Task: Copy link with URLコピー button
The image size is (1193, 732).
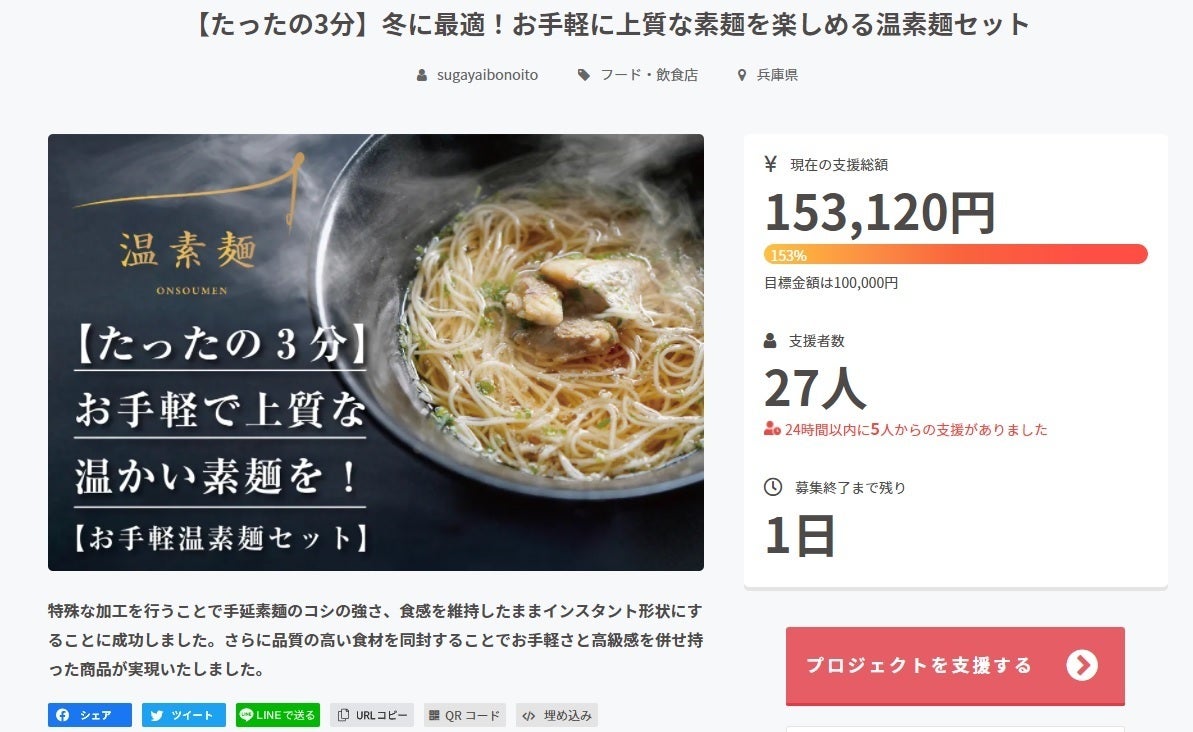Action: [x=372, y=715]
